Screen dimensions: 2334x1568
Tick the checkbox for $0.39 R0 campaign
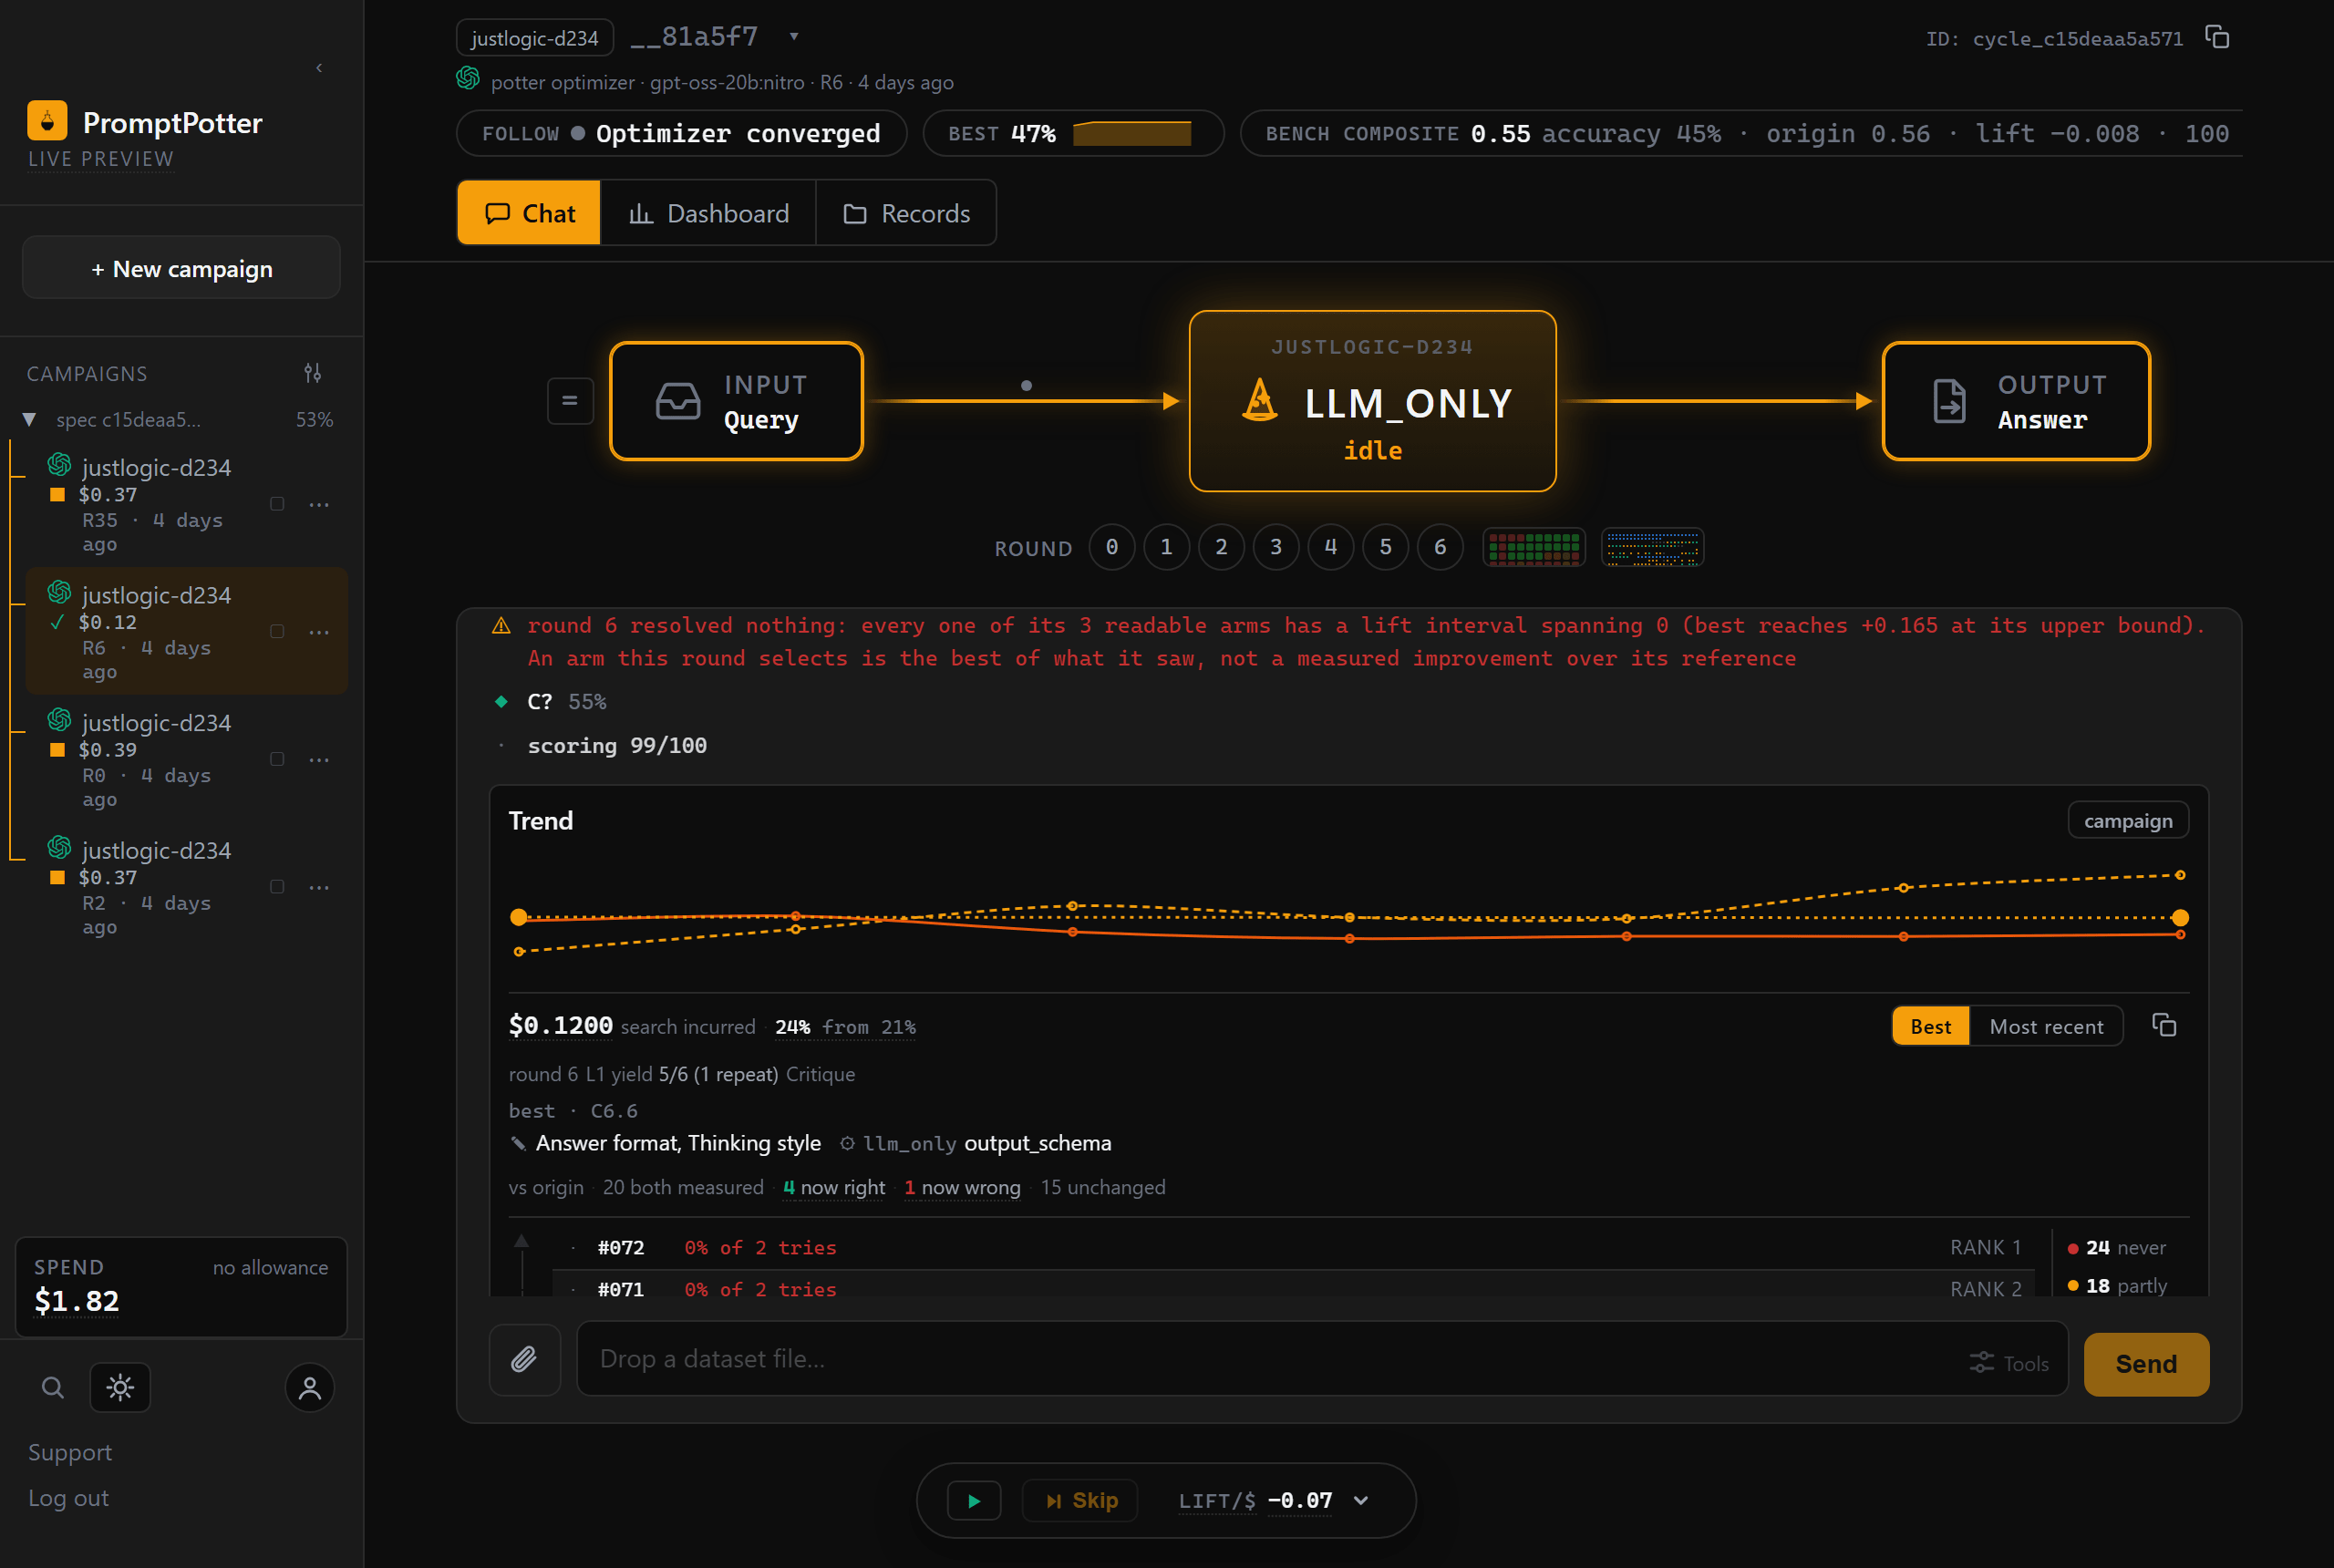[277, 759]
